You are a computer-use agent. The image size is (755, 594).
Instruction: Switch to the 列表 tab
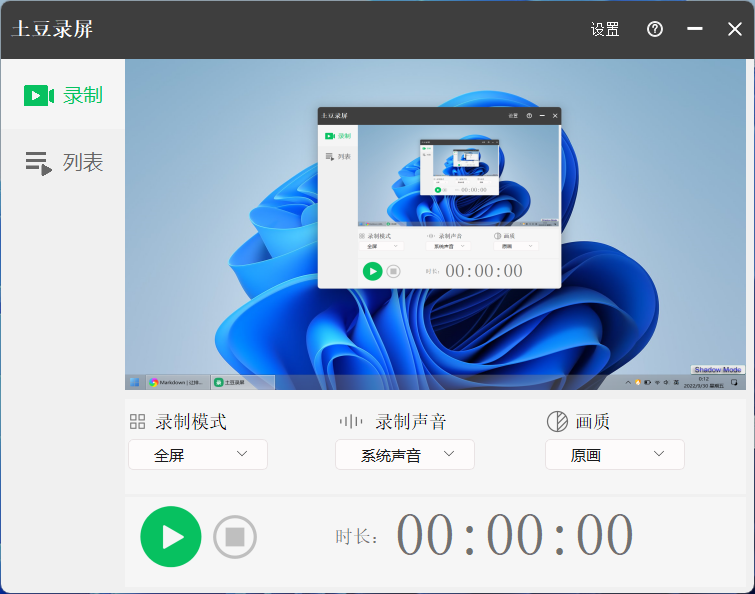point(63,162)
